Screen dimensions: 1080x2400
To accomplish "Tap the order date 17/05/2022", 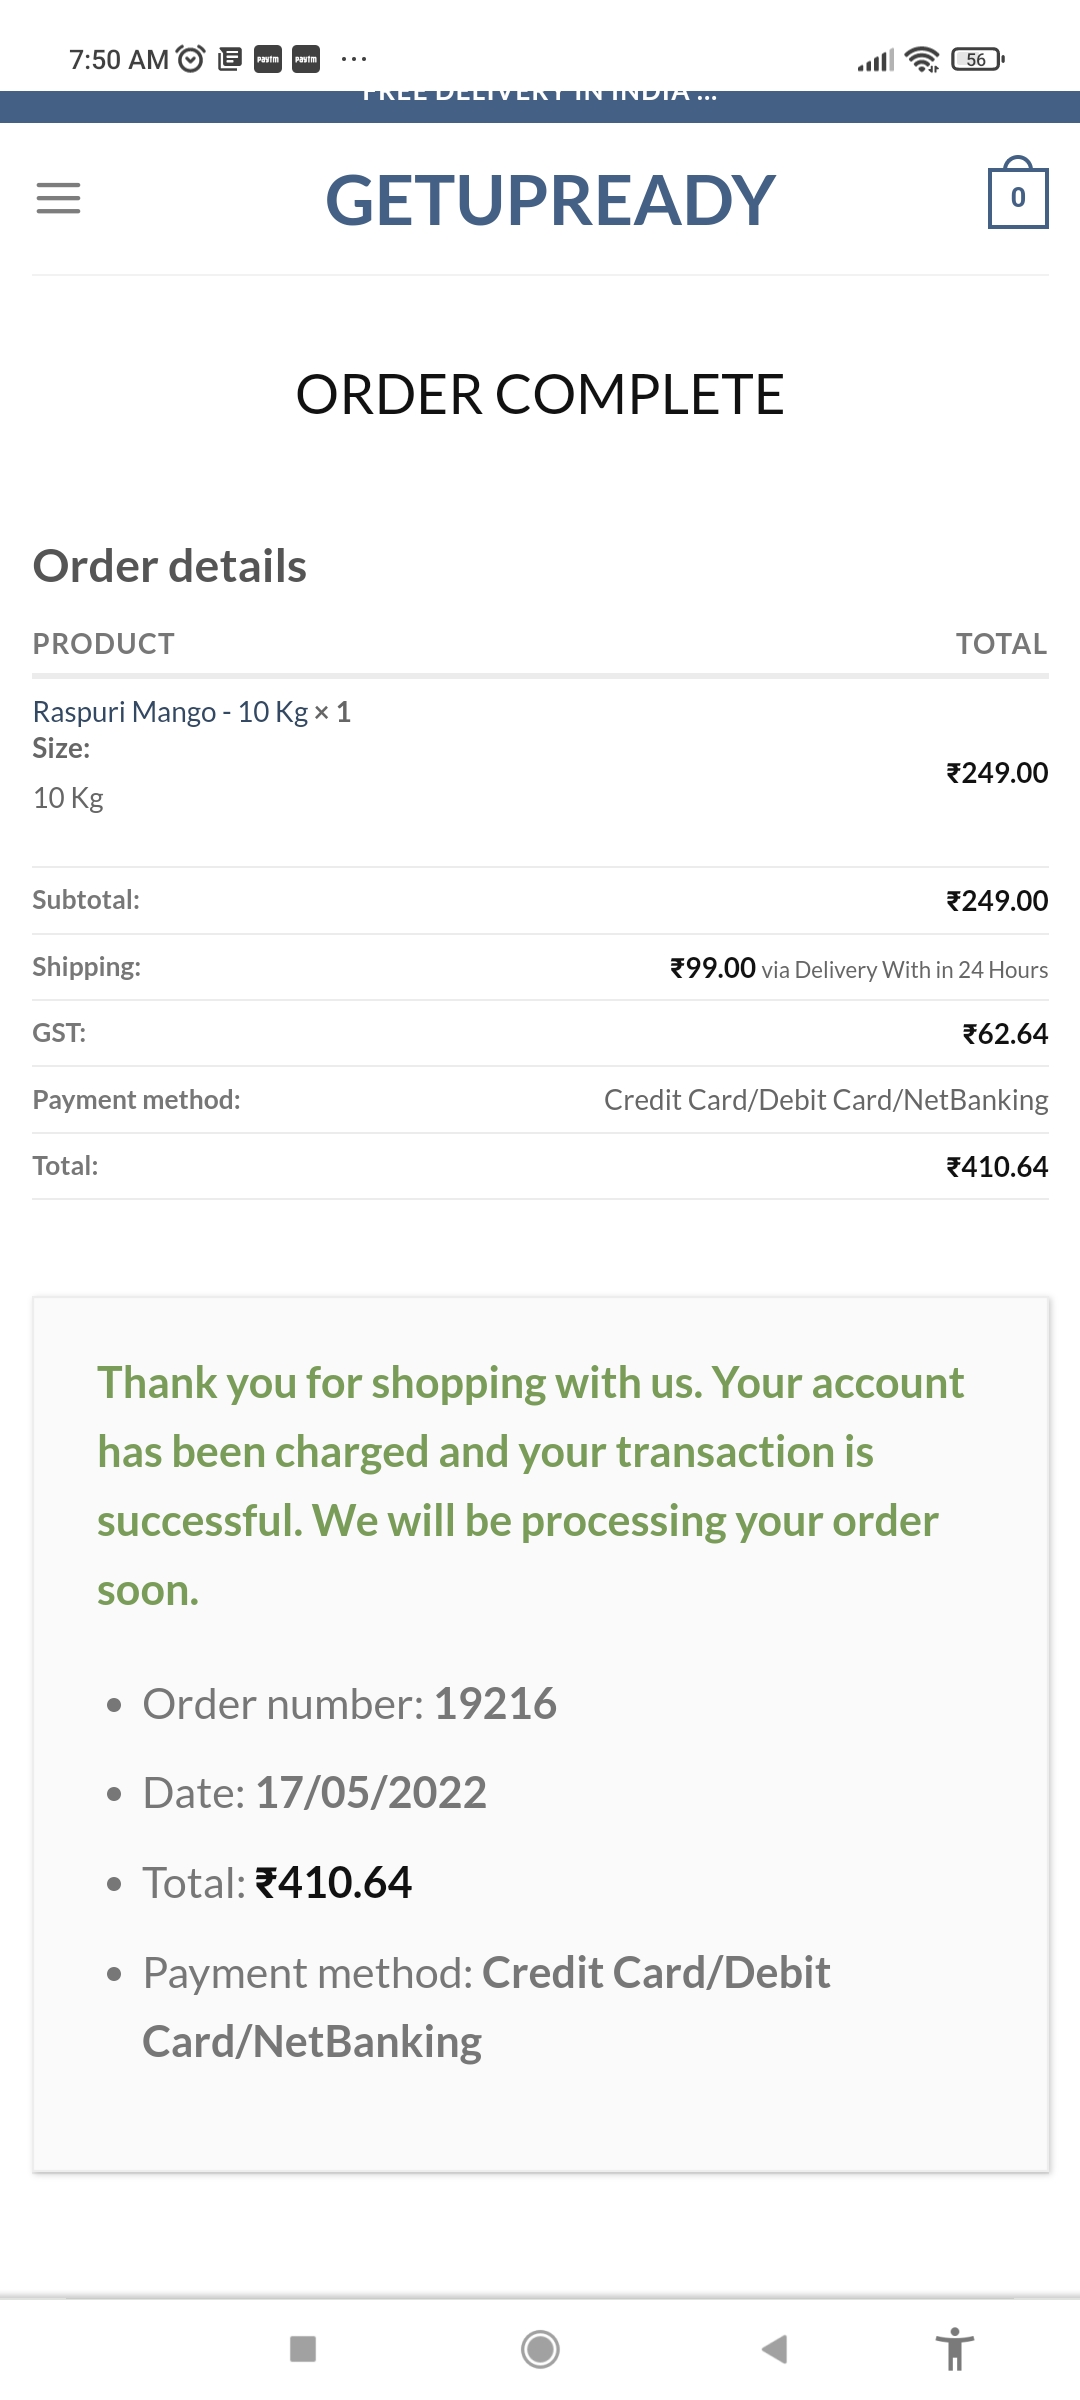I will pos(371,1792).
